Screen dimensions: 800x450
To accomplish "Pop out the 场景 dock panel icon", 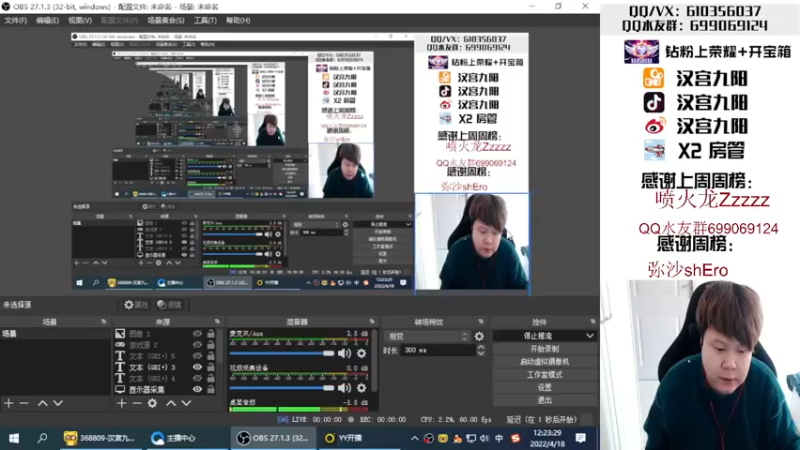I will (104, 322).
